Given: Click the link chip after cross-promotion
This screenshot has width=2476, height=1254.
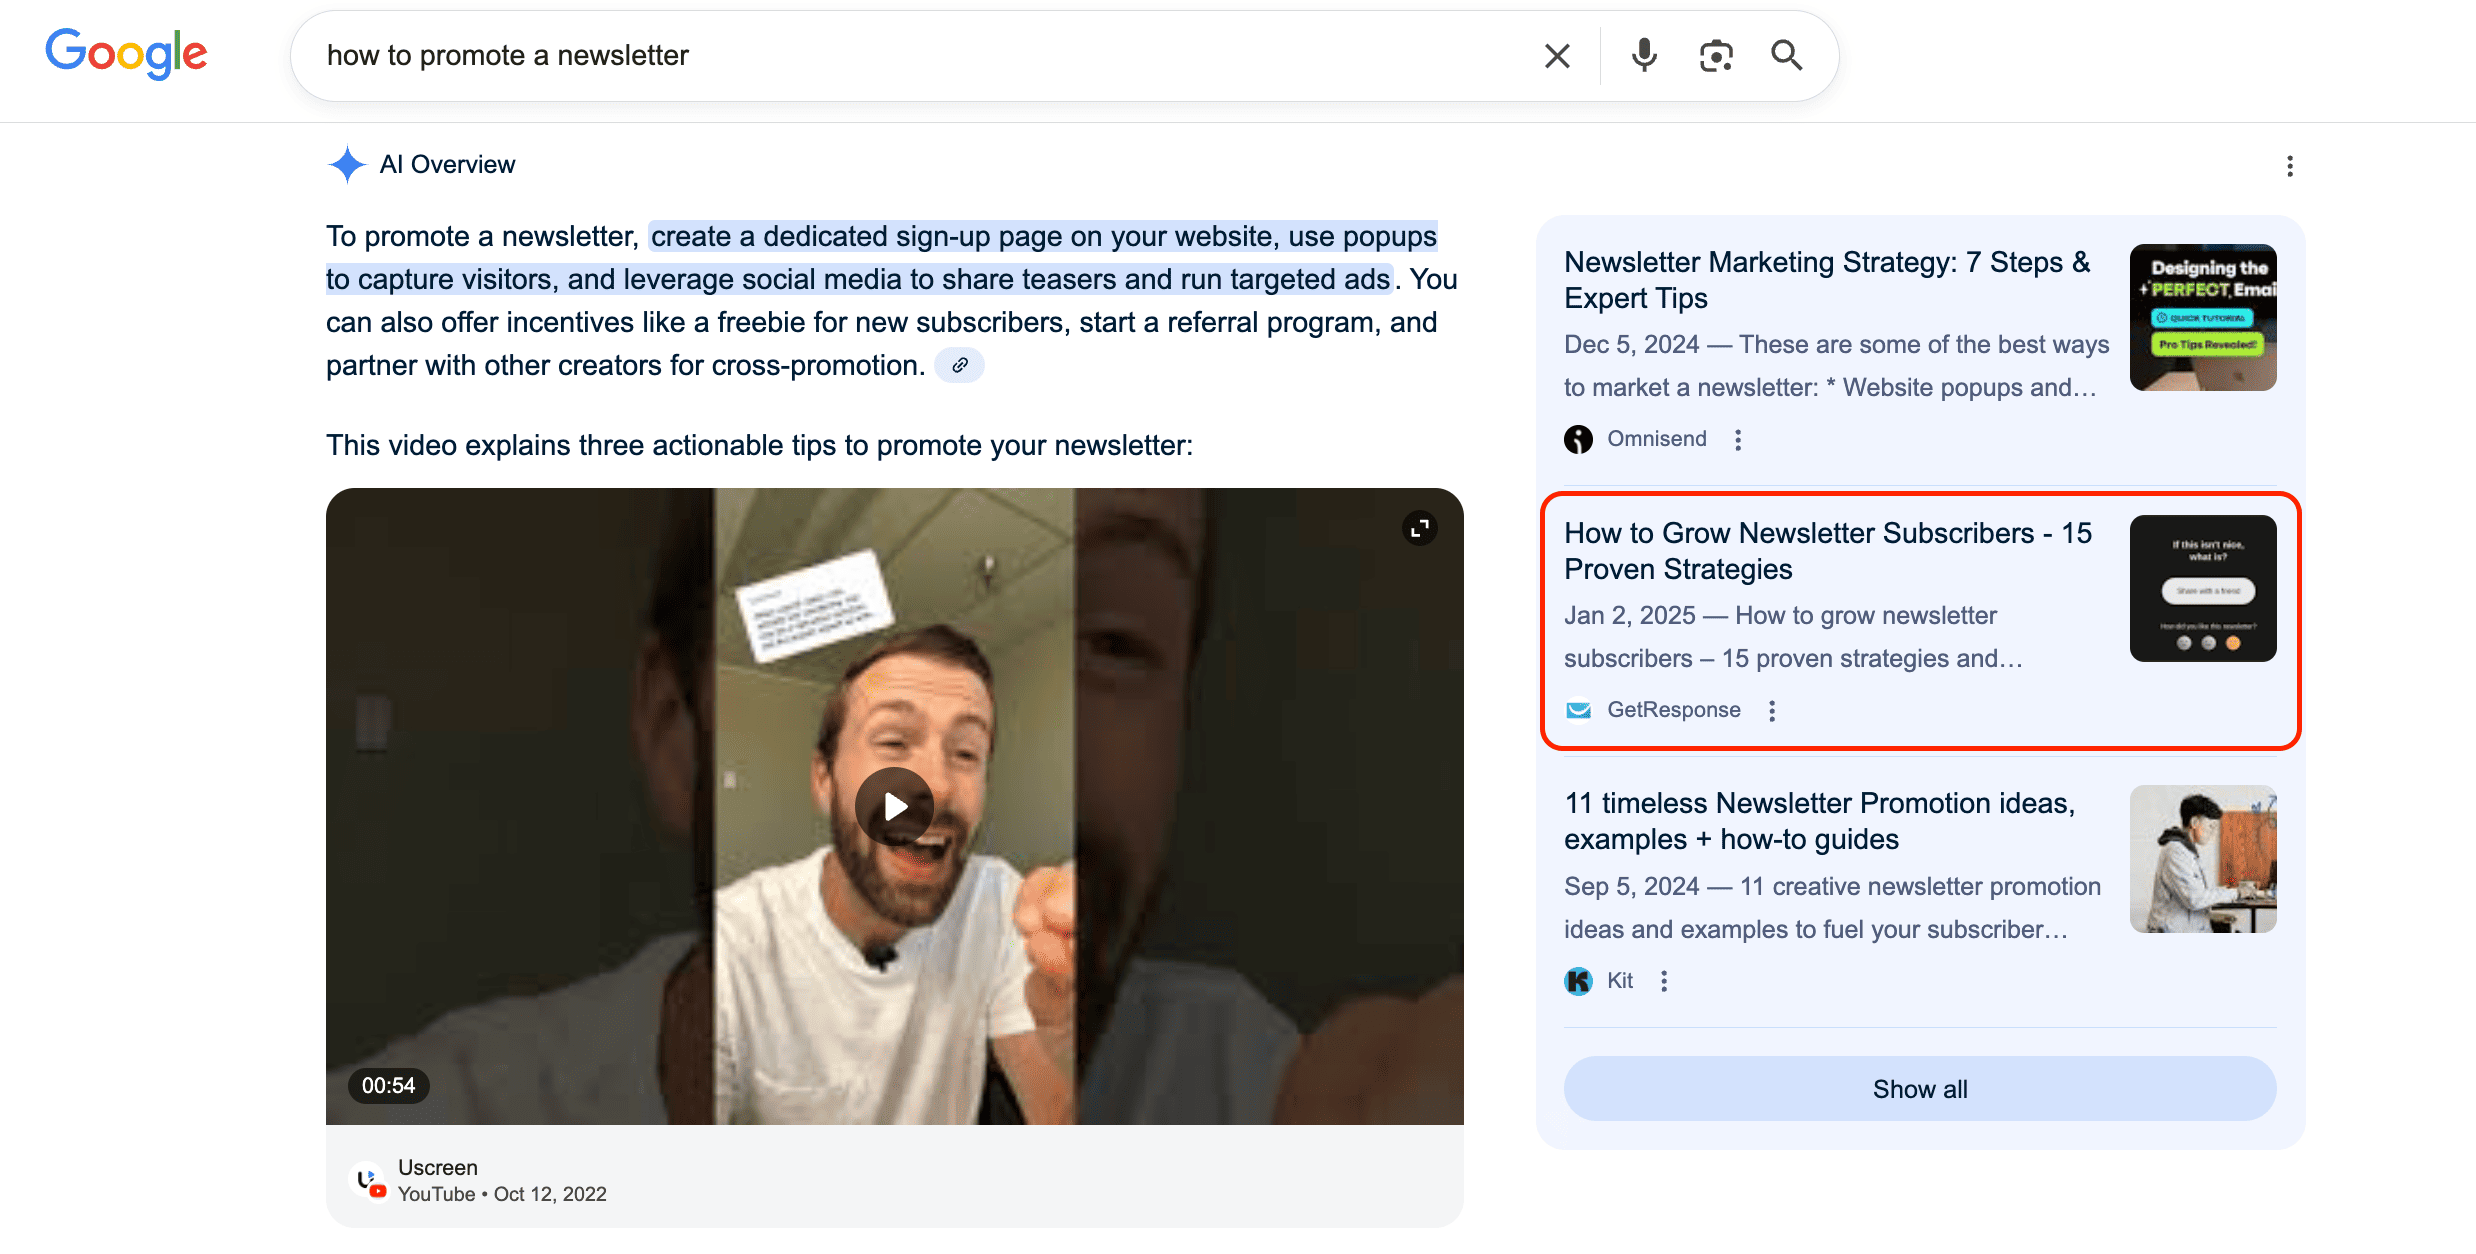Looking at the screenshot, I should 959,366.
